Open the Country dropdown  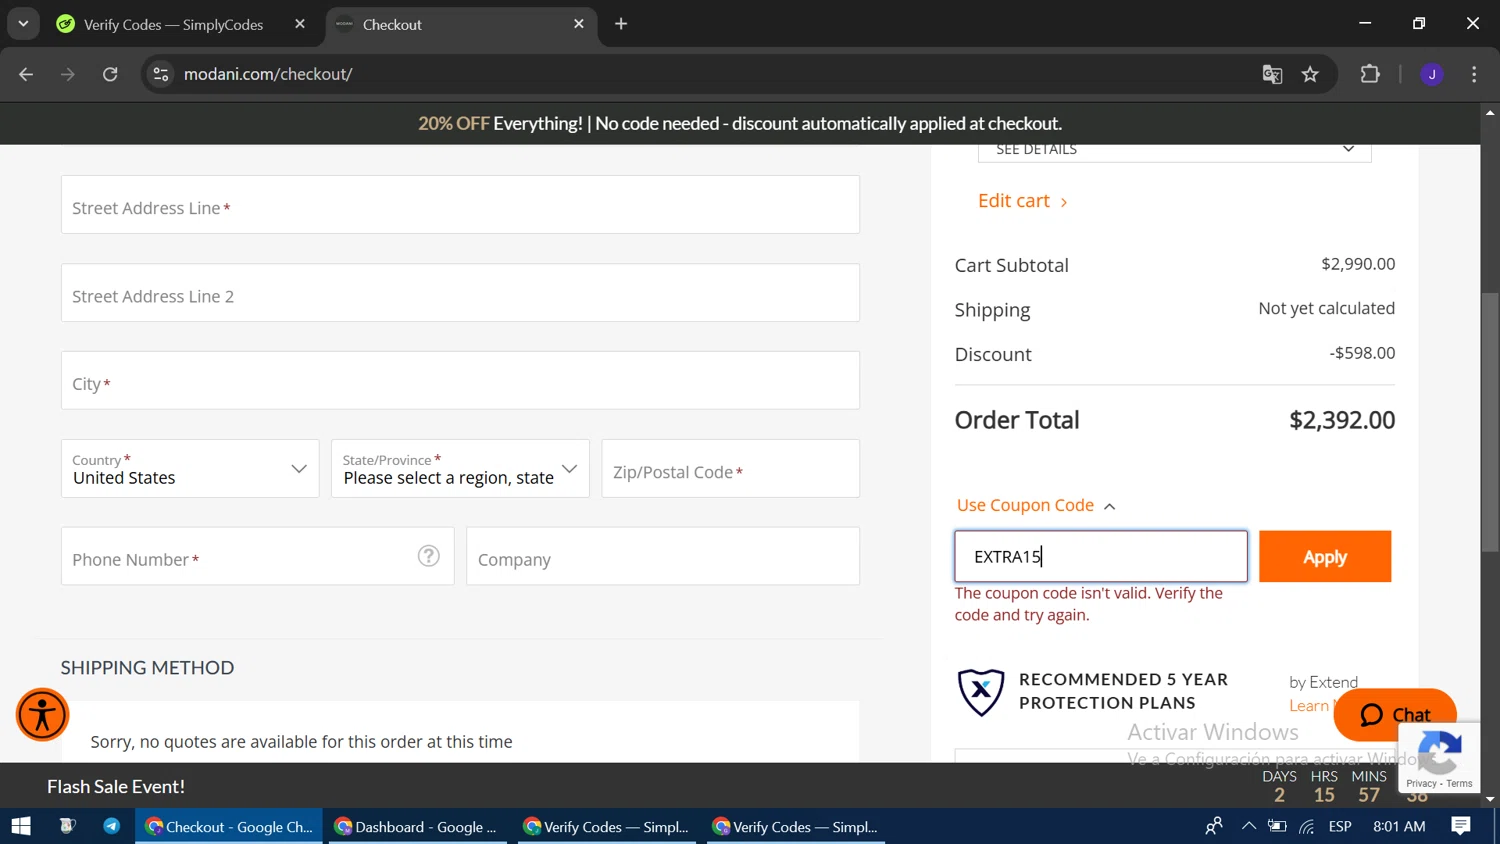click(190, 468)
